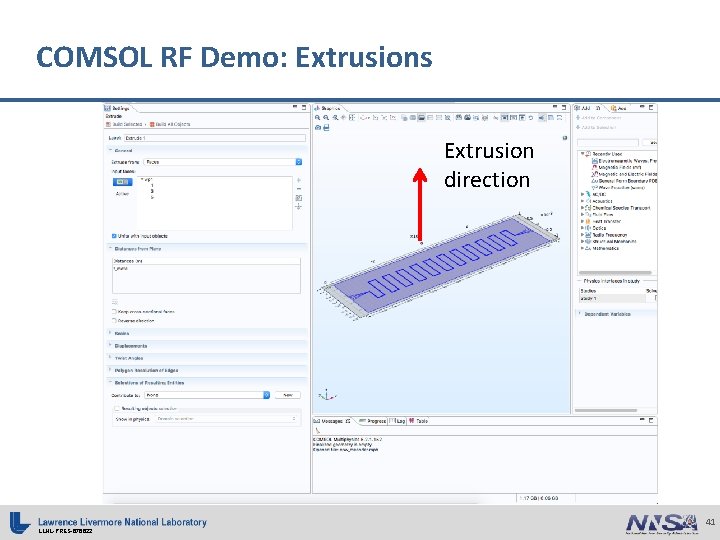Expand the Twist Angles section
The image size is (720, 540).
click(x=110, y=358)
